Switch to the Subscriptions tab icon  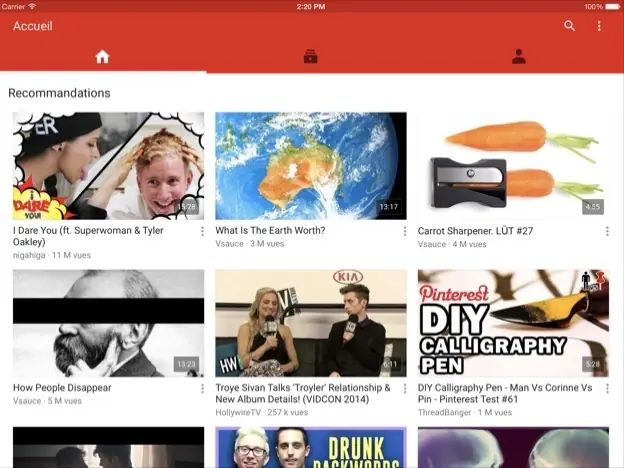click(310, 57)
